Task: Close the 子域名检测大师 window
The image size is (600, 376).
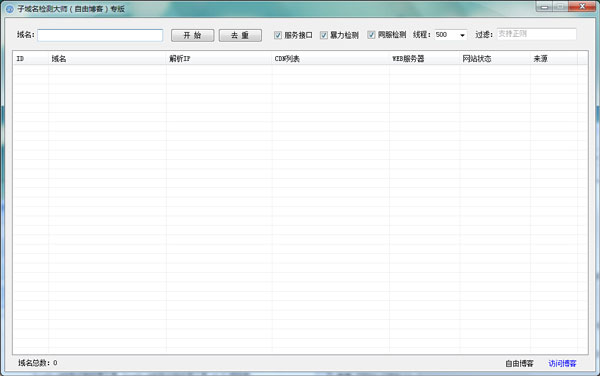Action: pyautogui.click(x=582, y=7)
